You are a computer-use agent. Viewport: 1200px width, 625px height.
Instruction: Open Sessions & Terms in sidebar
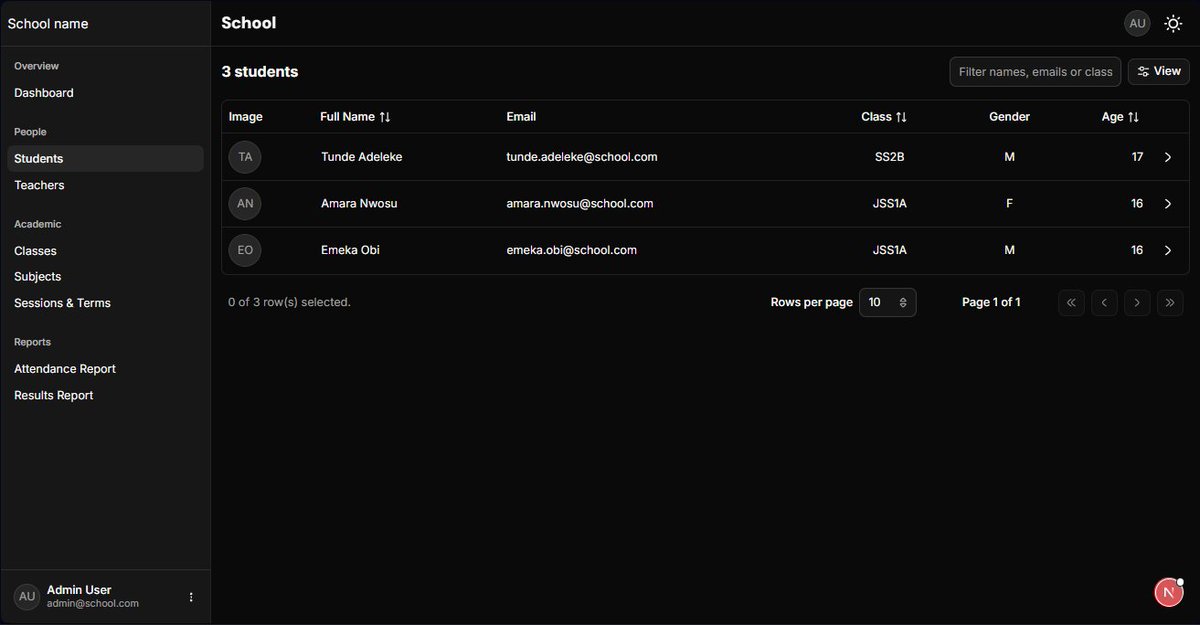tap(105, 303)
